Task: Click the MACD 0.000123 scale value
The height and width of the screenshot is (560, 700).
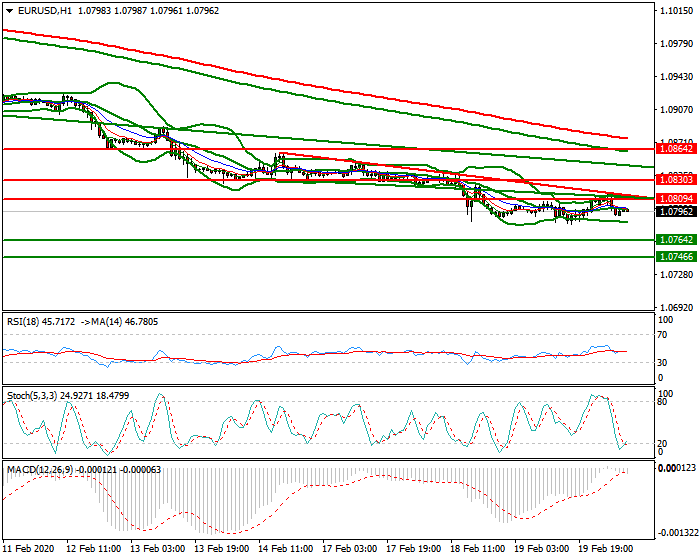Action: point(677,468)
